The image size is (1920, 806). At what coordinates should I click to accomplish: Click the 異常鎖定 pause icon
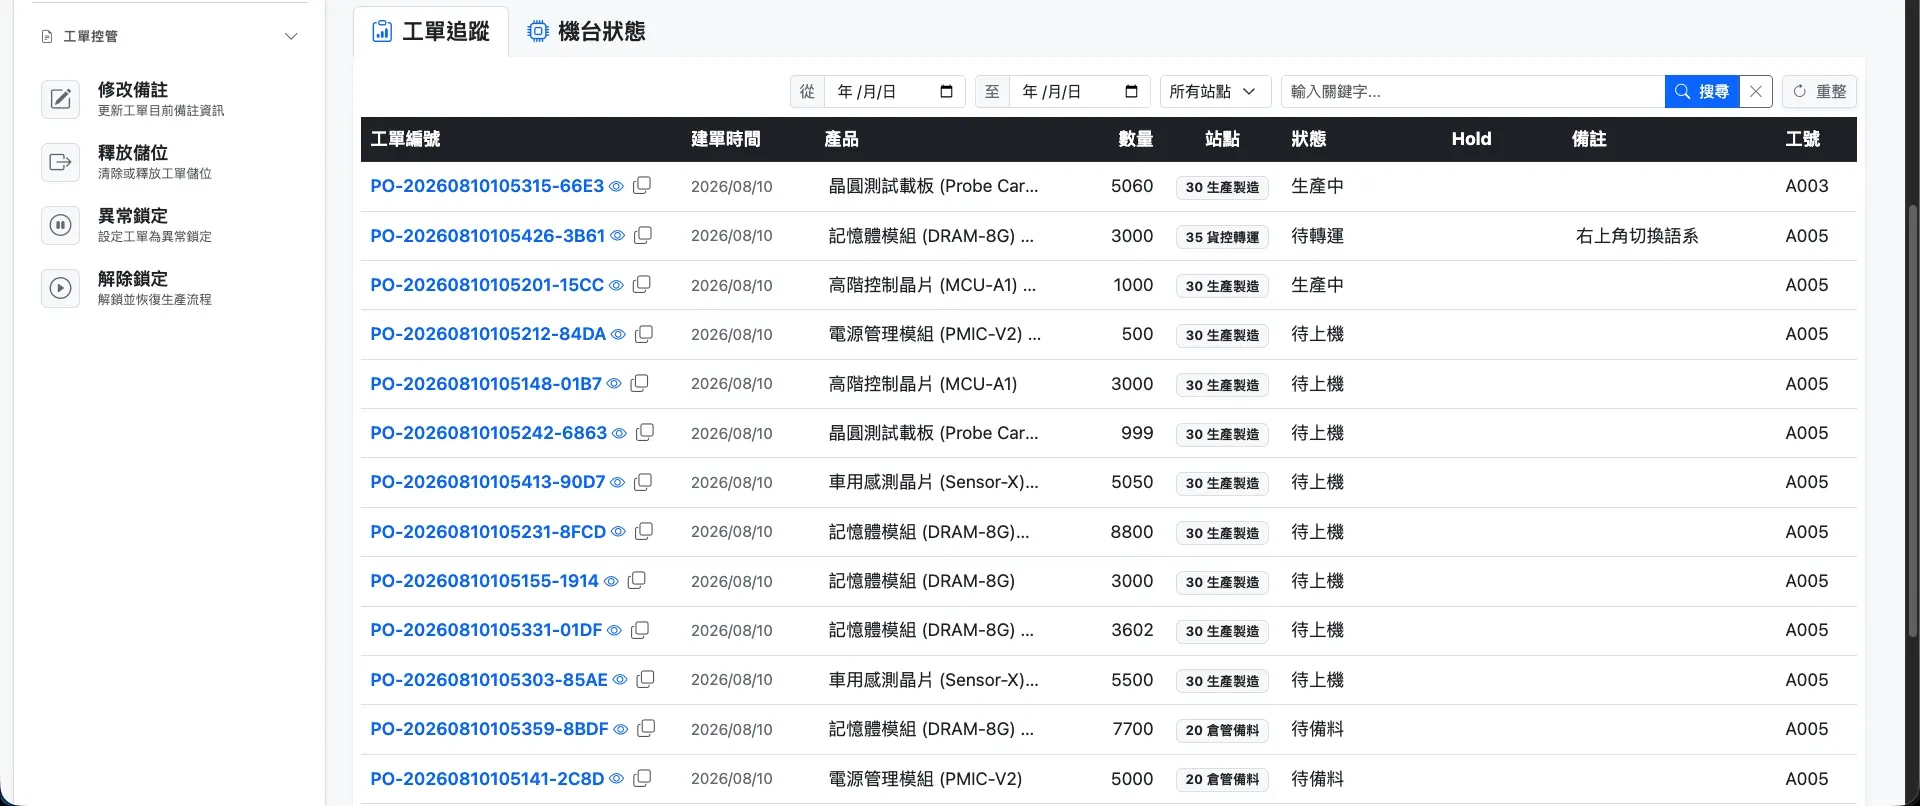coord(60,225)
